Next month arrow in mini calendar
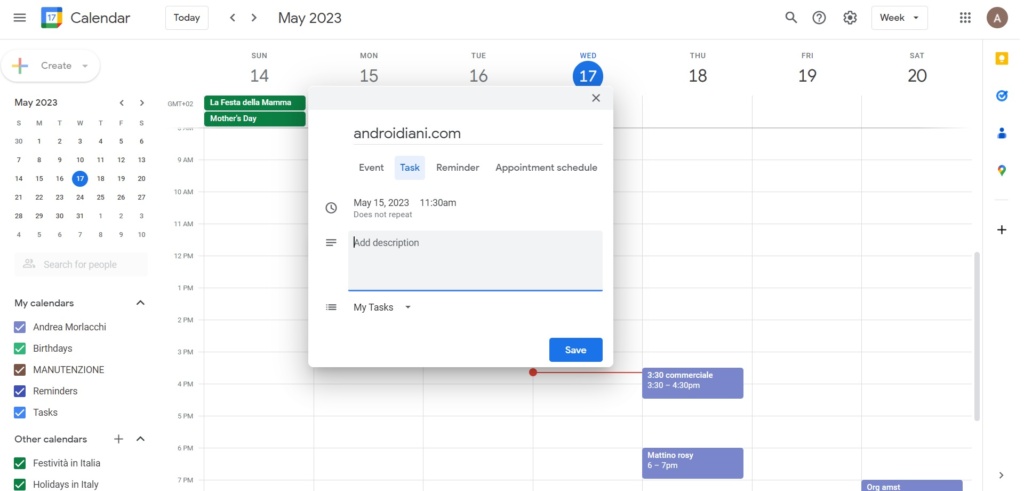The width and height of the screenshot is (1024, 491). [142, 103]
